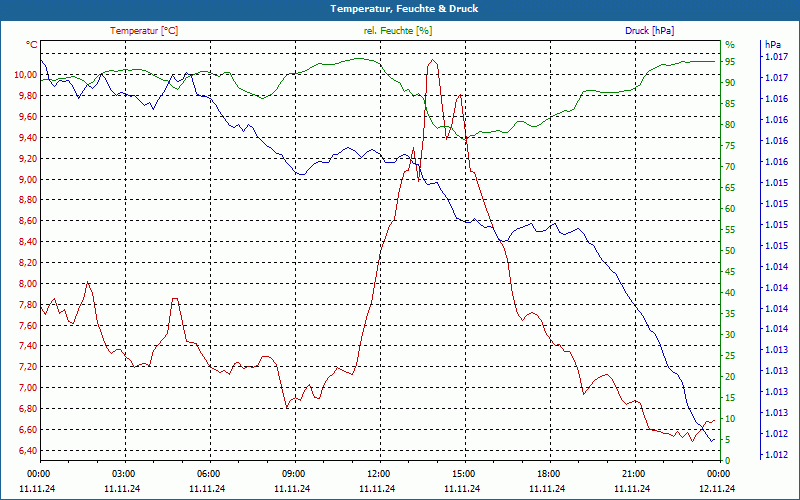The image size is (800, 500).
Task: Click the 6,60 temperature axis label
Action: (x=28, y=430)
